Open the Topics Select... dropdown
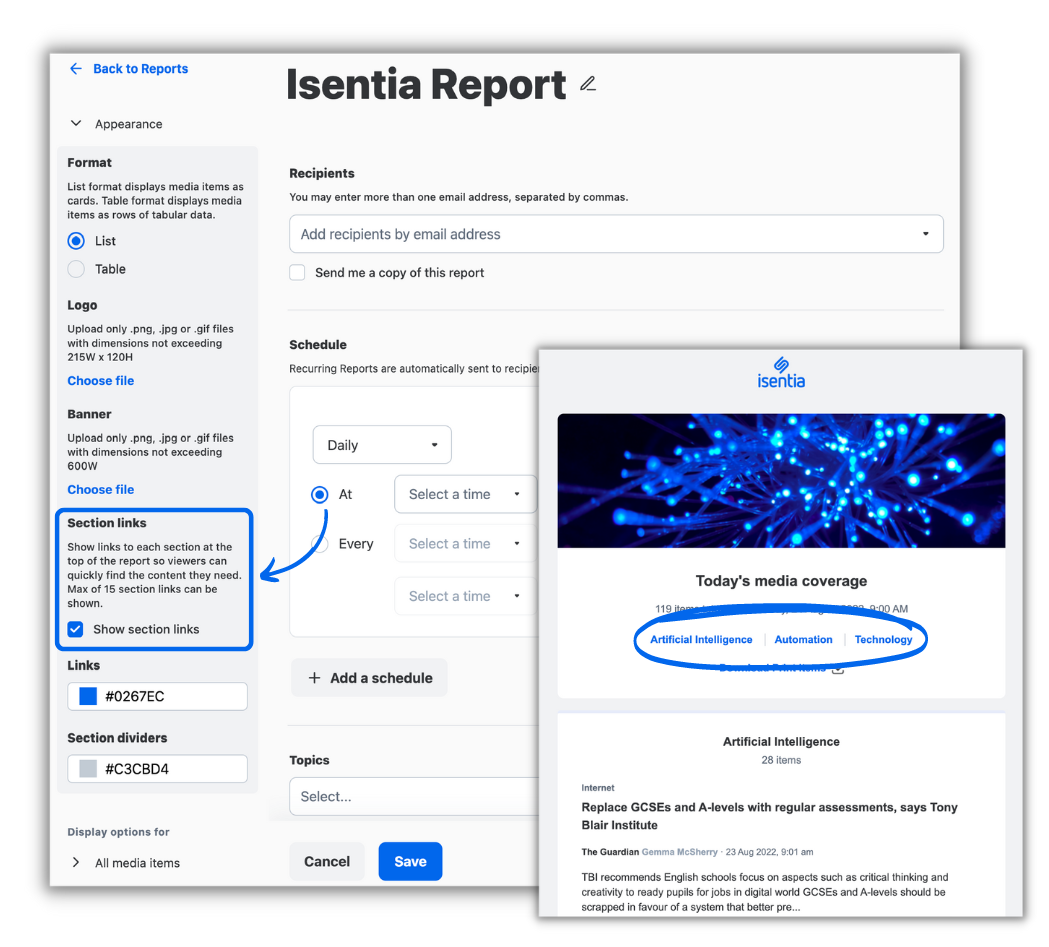 tap(414, 797)
